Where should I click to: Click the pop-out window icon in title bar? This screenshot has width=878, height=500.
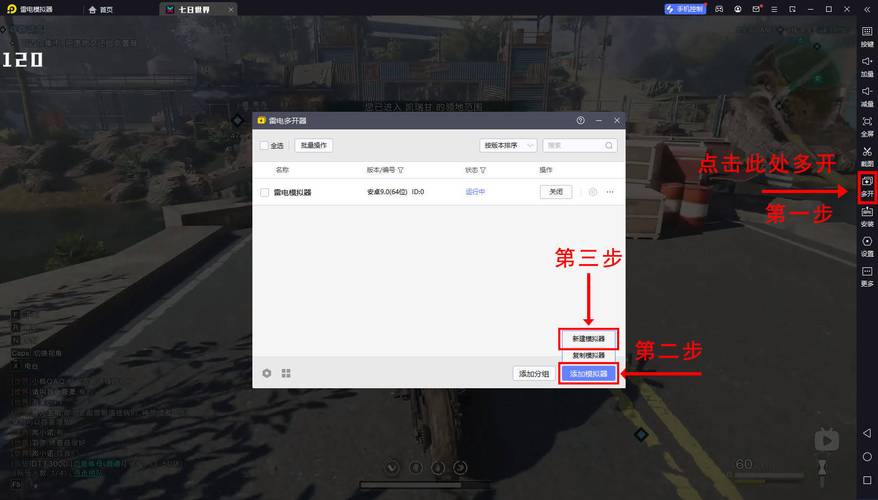tap(792, 10)
